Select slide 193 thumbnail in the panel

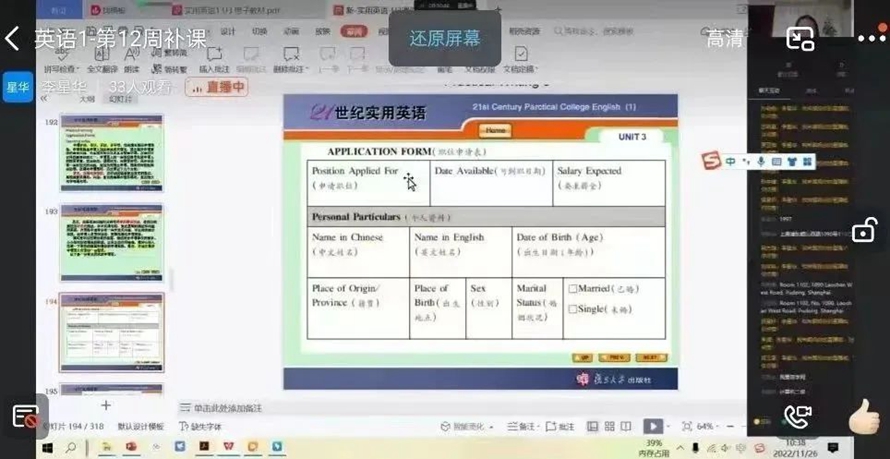[x=111, y=243]
